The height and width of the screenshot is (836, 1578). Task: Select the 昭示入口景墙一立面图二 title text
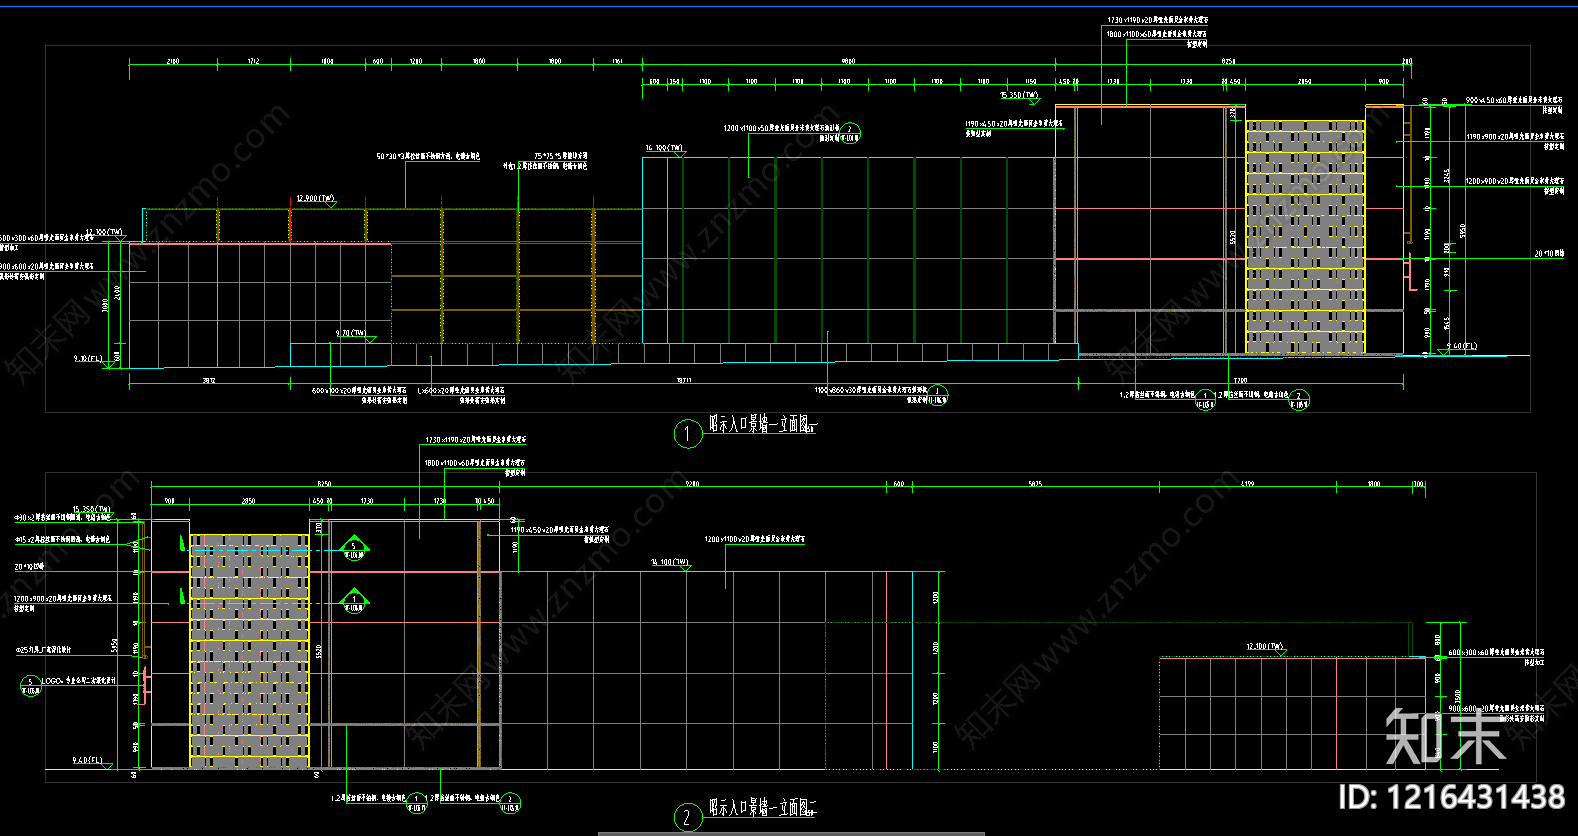(764, 807)
